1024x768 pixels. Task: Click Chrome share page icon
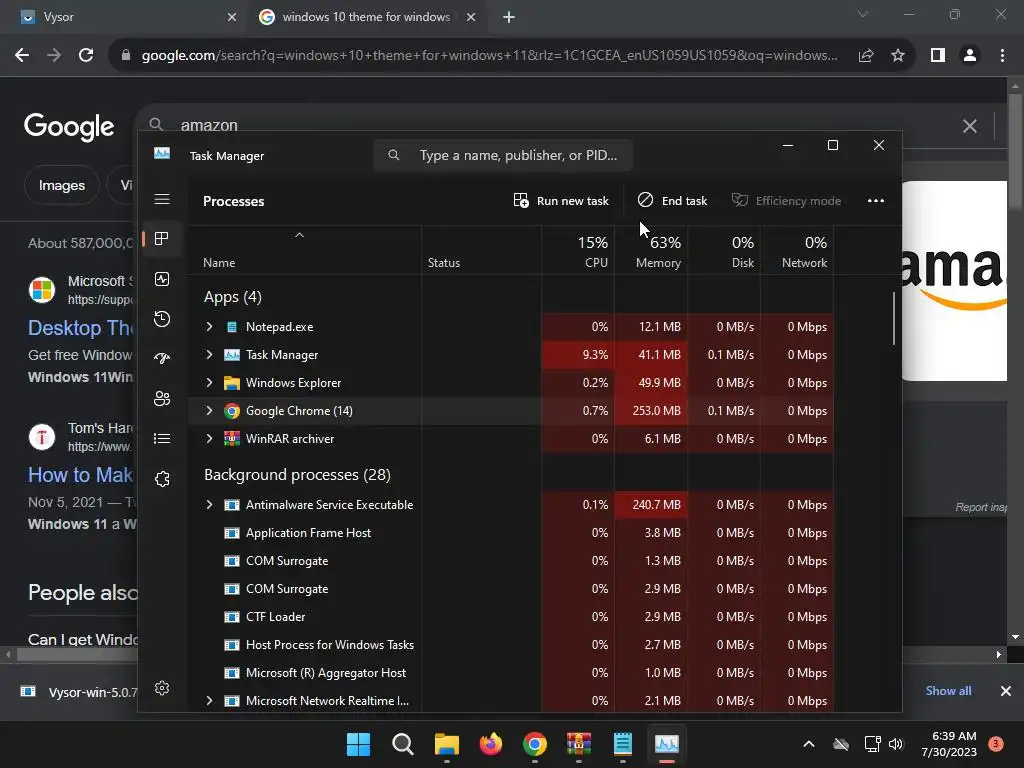pos(866,56)
